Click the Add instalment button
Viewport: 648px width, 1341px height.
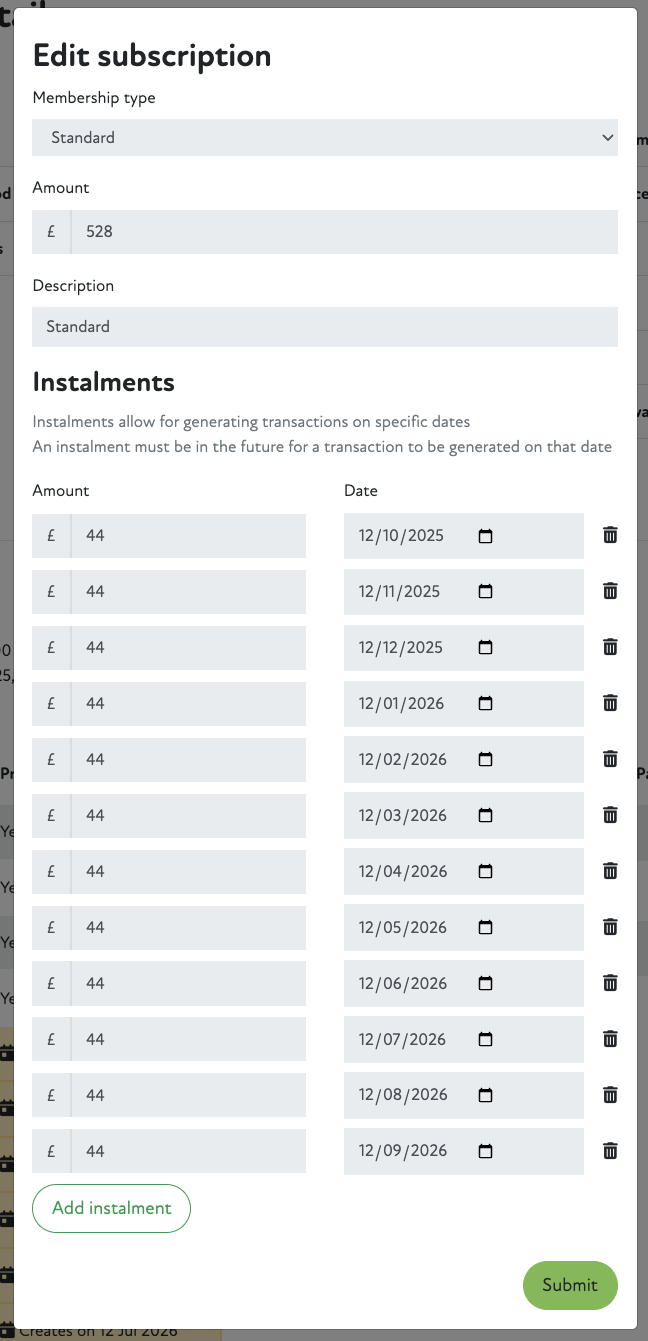click(112, 1208)
